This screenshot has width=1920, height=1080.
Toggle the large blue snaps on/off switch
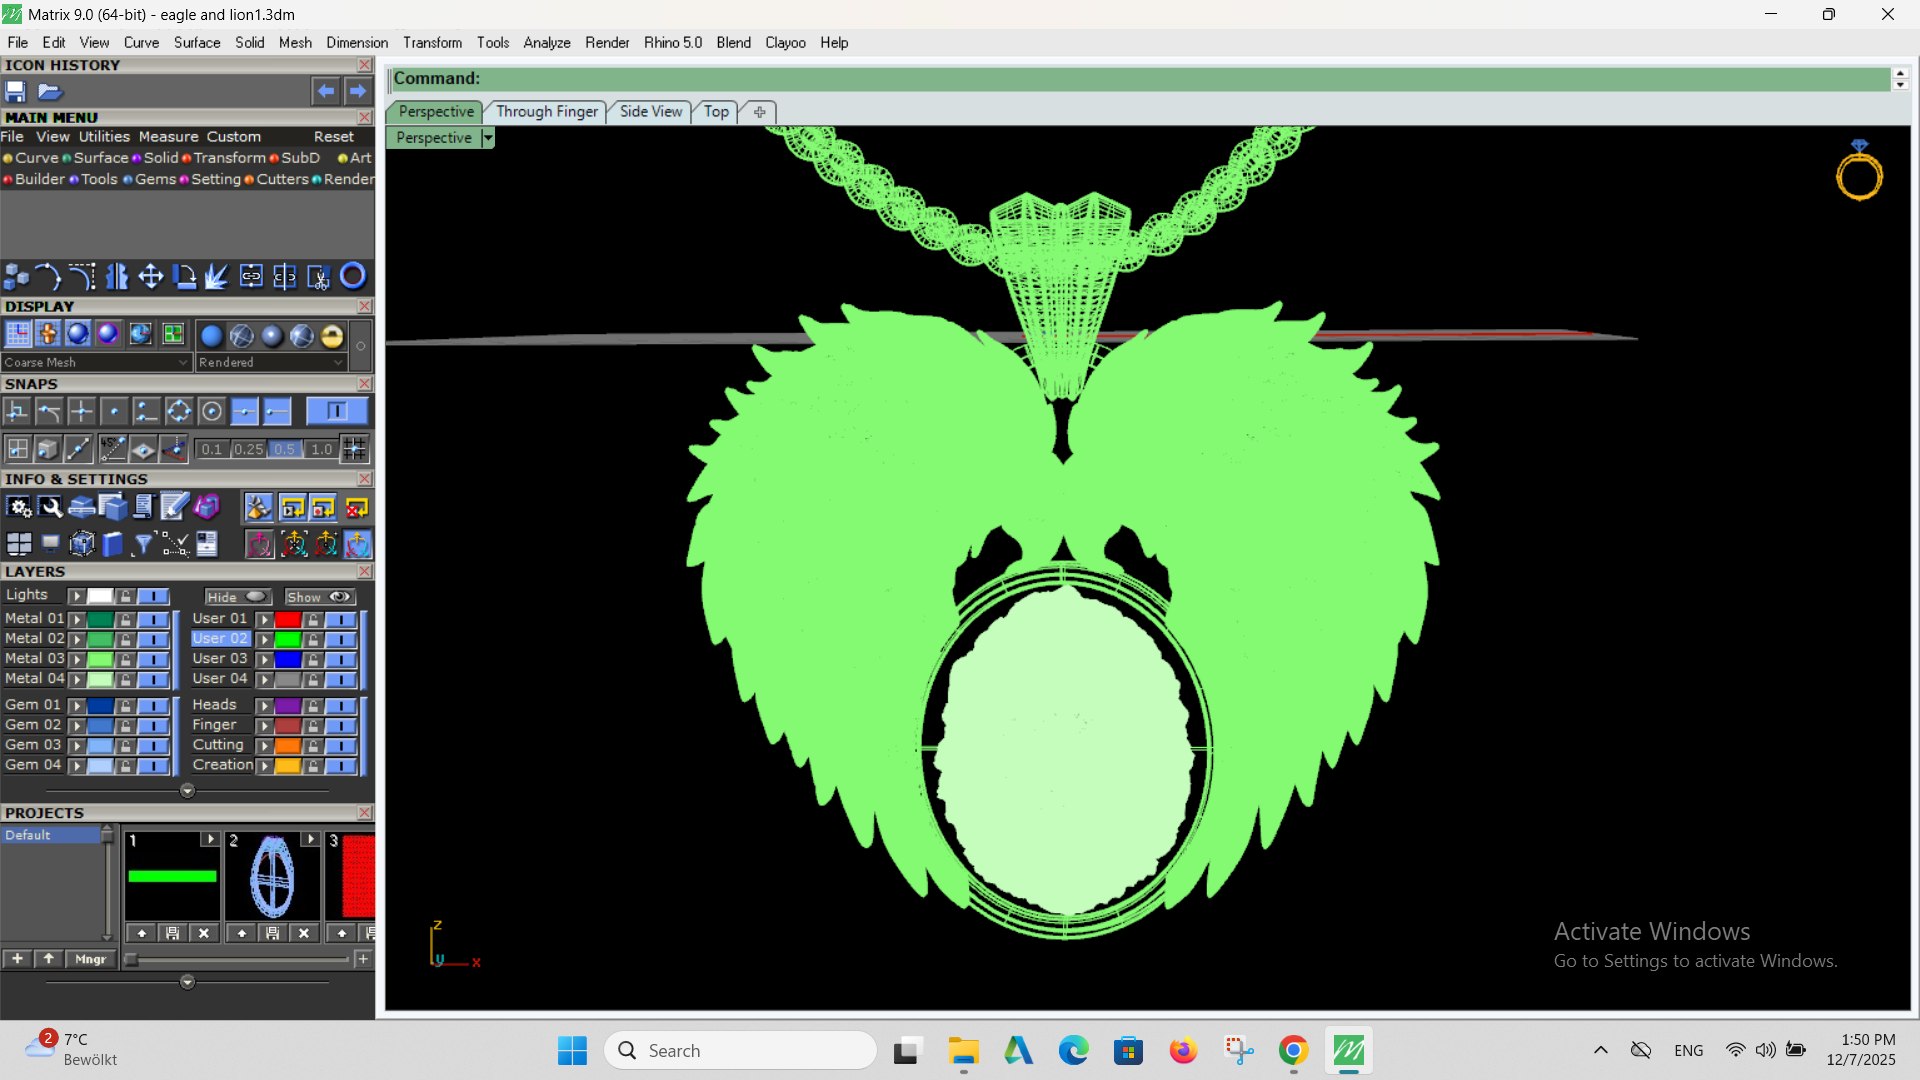336,411
